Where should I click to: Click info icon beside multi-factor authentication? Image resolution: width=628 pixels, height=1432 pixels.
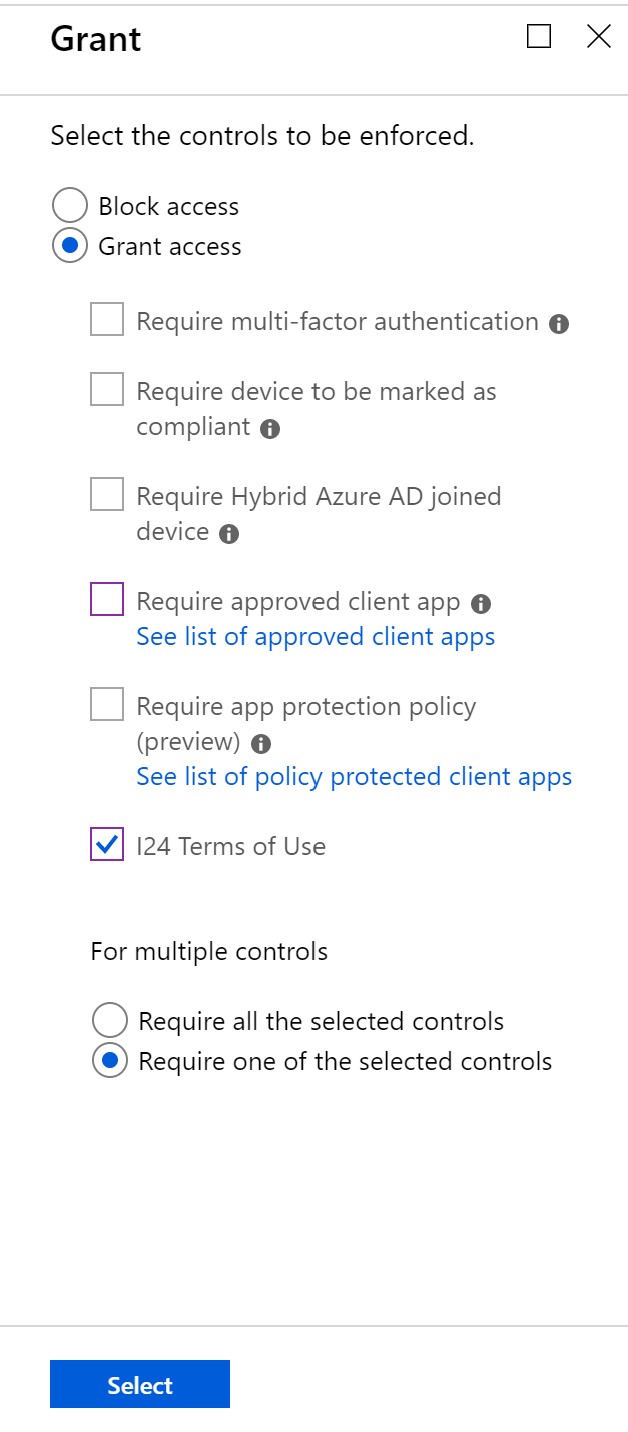[x=559, y=324]
